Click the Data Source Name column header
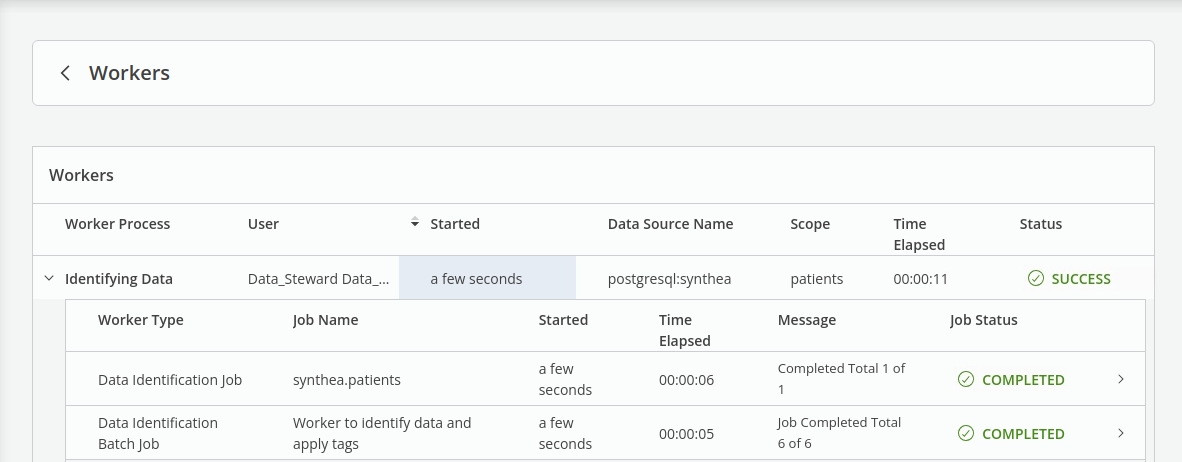This screenshot has height=462, width=1182. [x=670, y=224]
